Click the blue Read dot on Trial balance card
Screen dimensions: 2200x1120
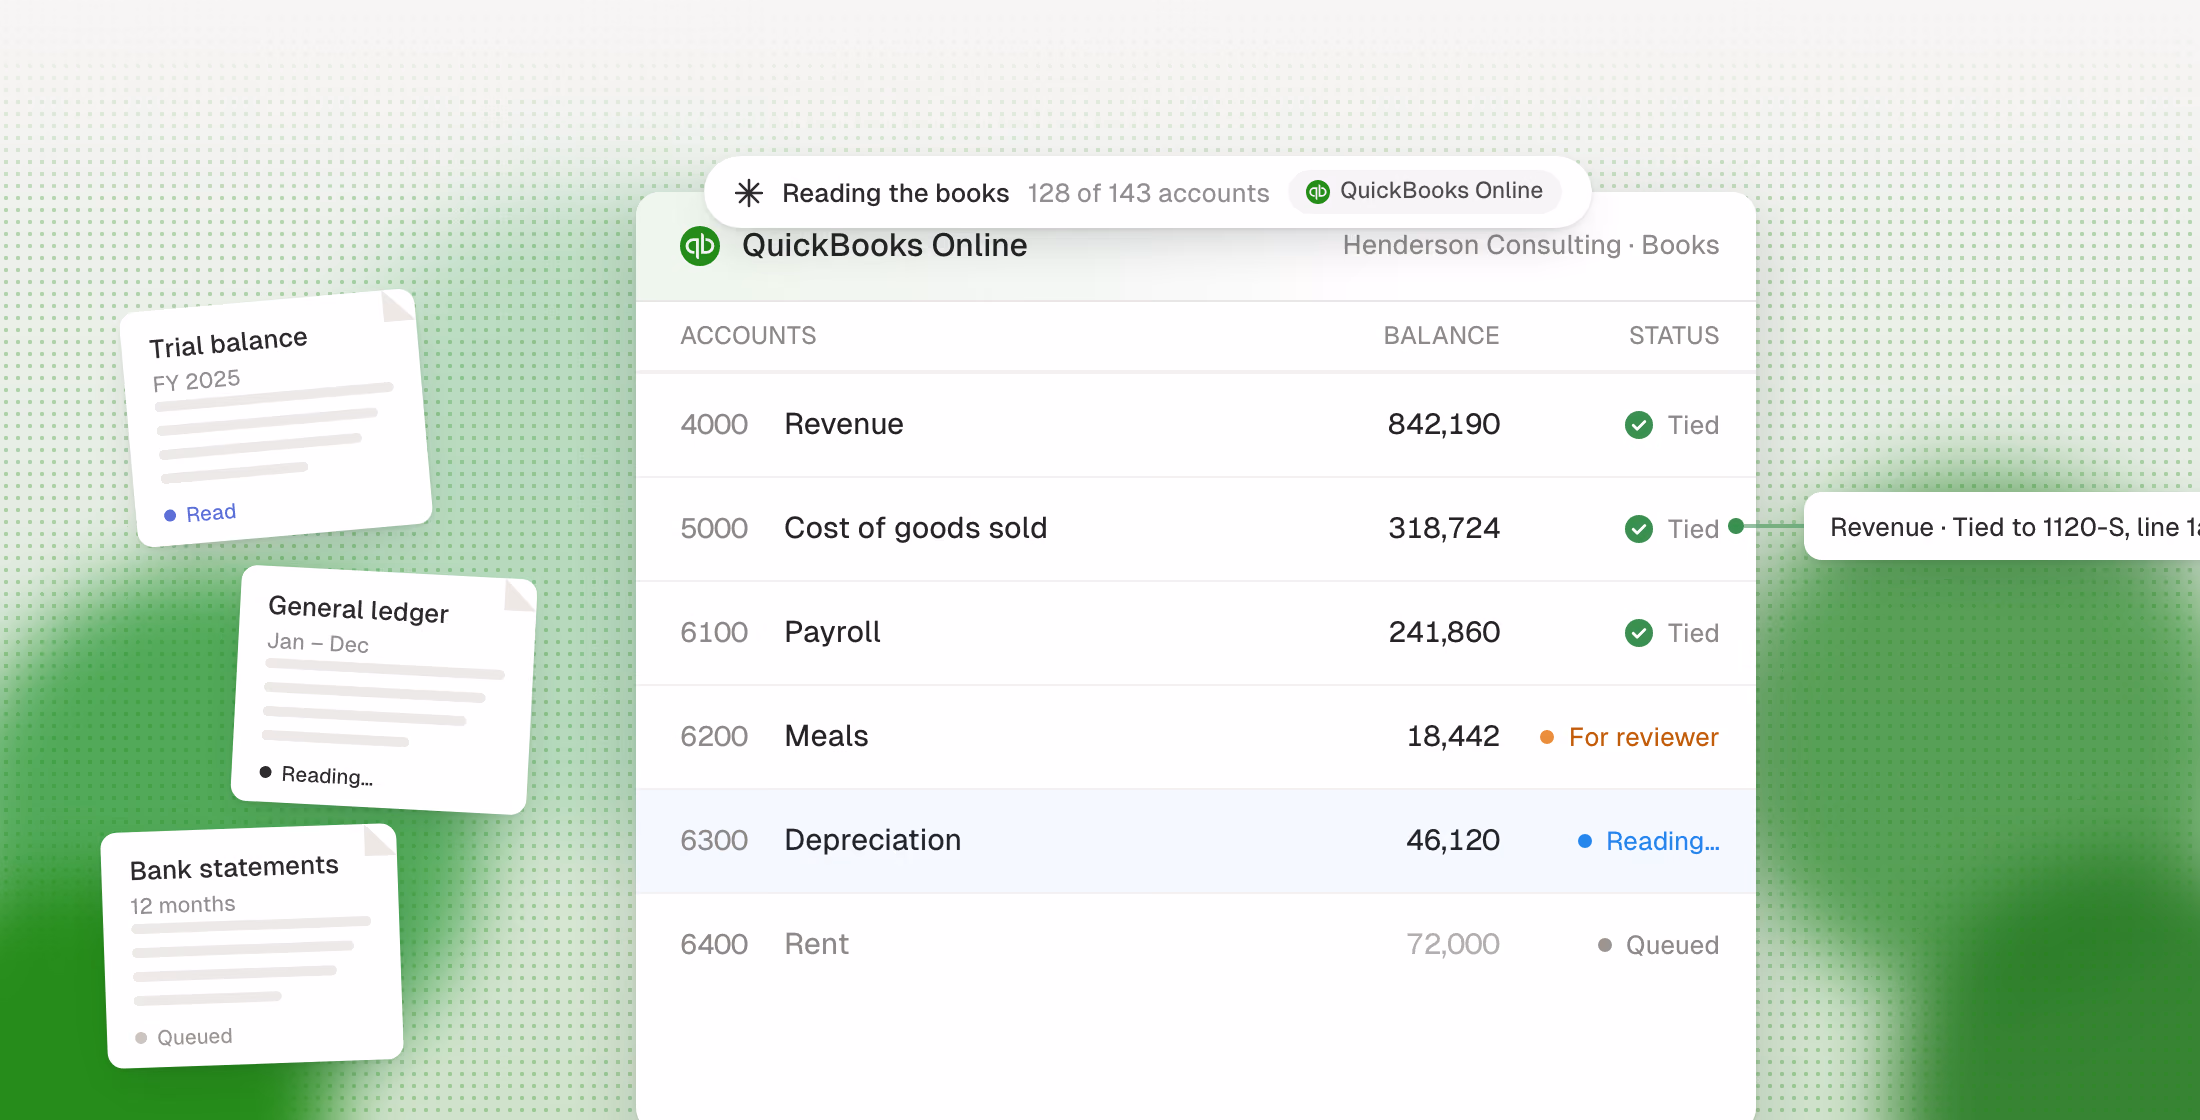170,515
